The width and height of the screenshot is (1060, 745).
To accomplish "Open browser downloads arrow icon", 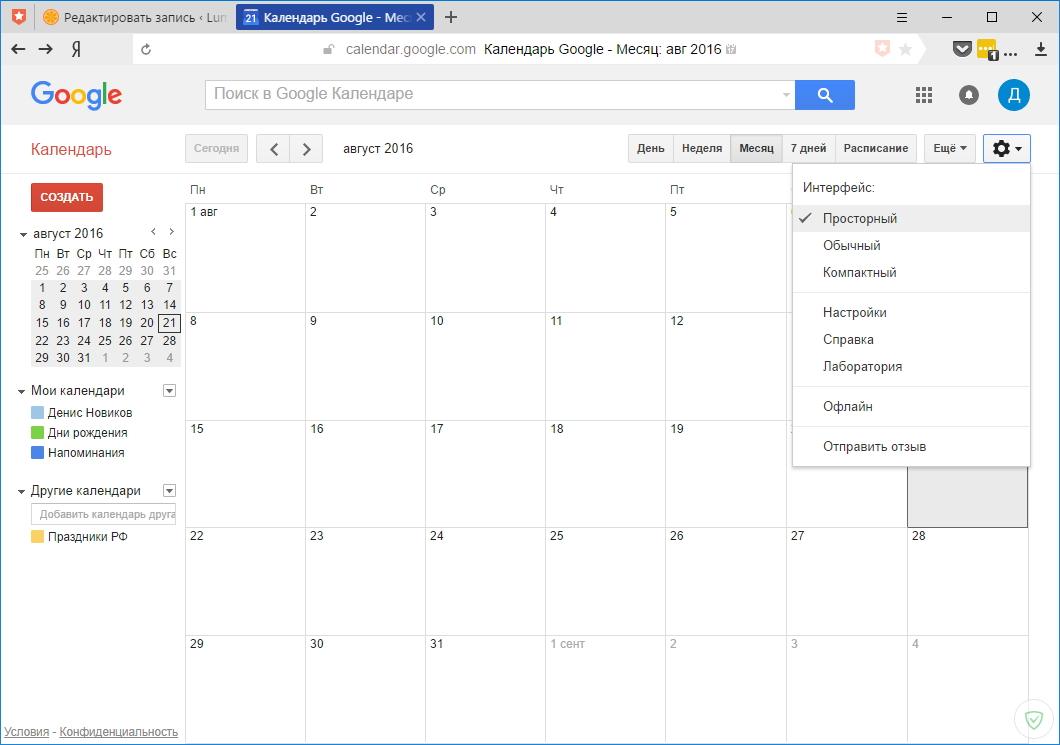I will pos(1041,49).
